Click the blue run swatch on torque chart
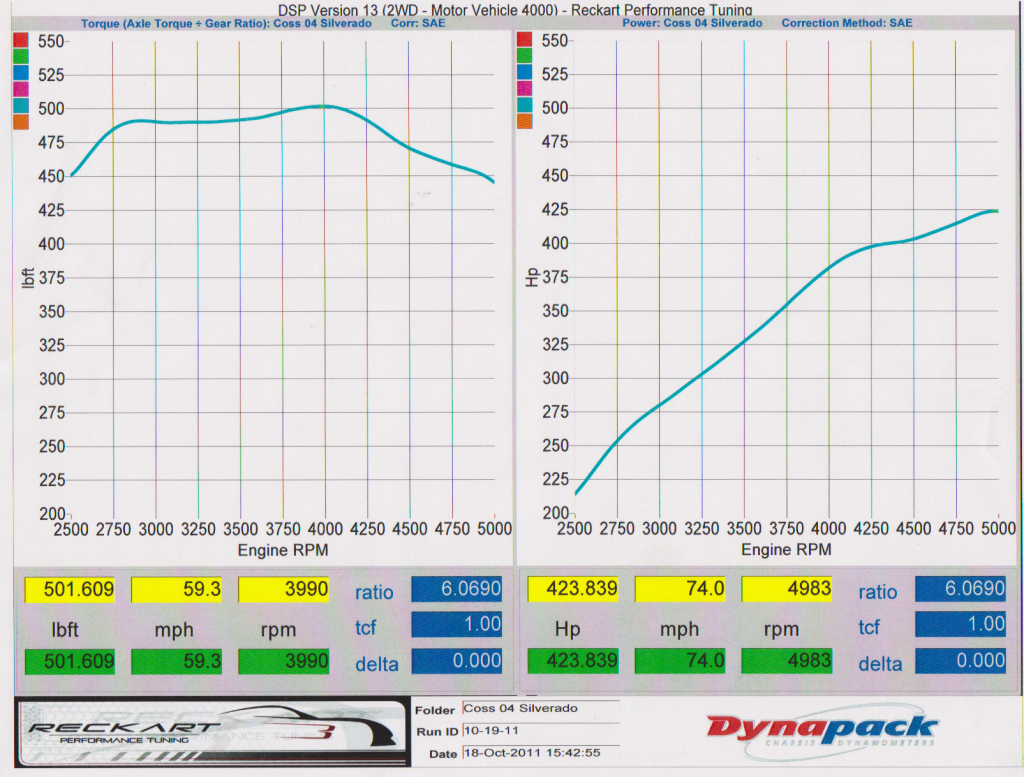 tap(21, 72)
